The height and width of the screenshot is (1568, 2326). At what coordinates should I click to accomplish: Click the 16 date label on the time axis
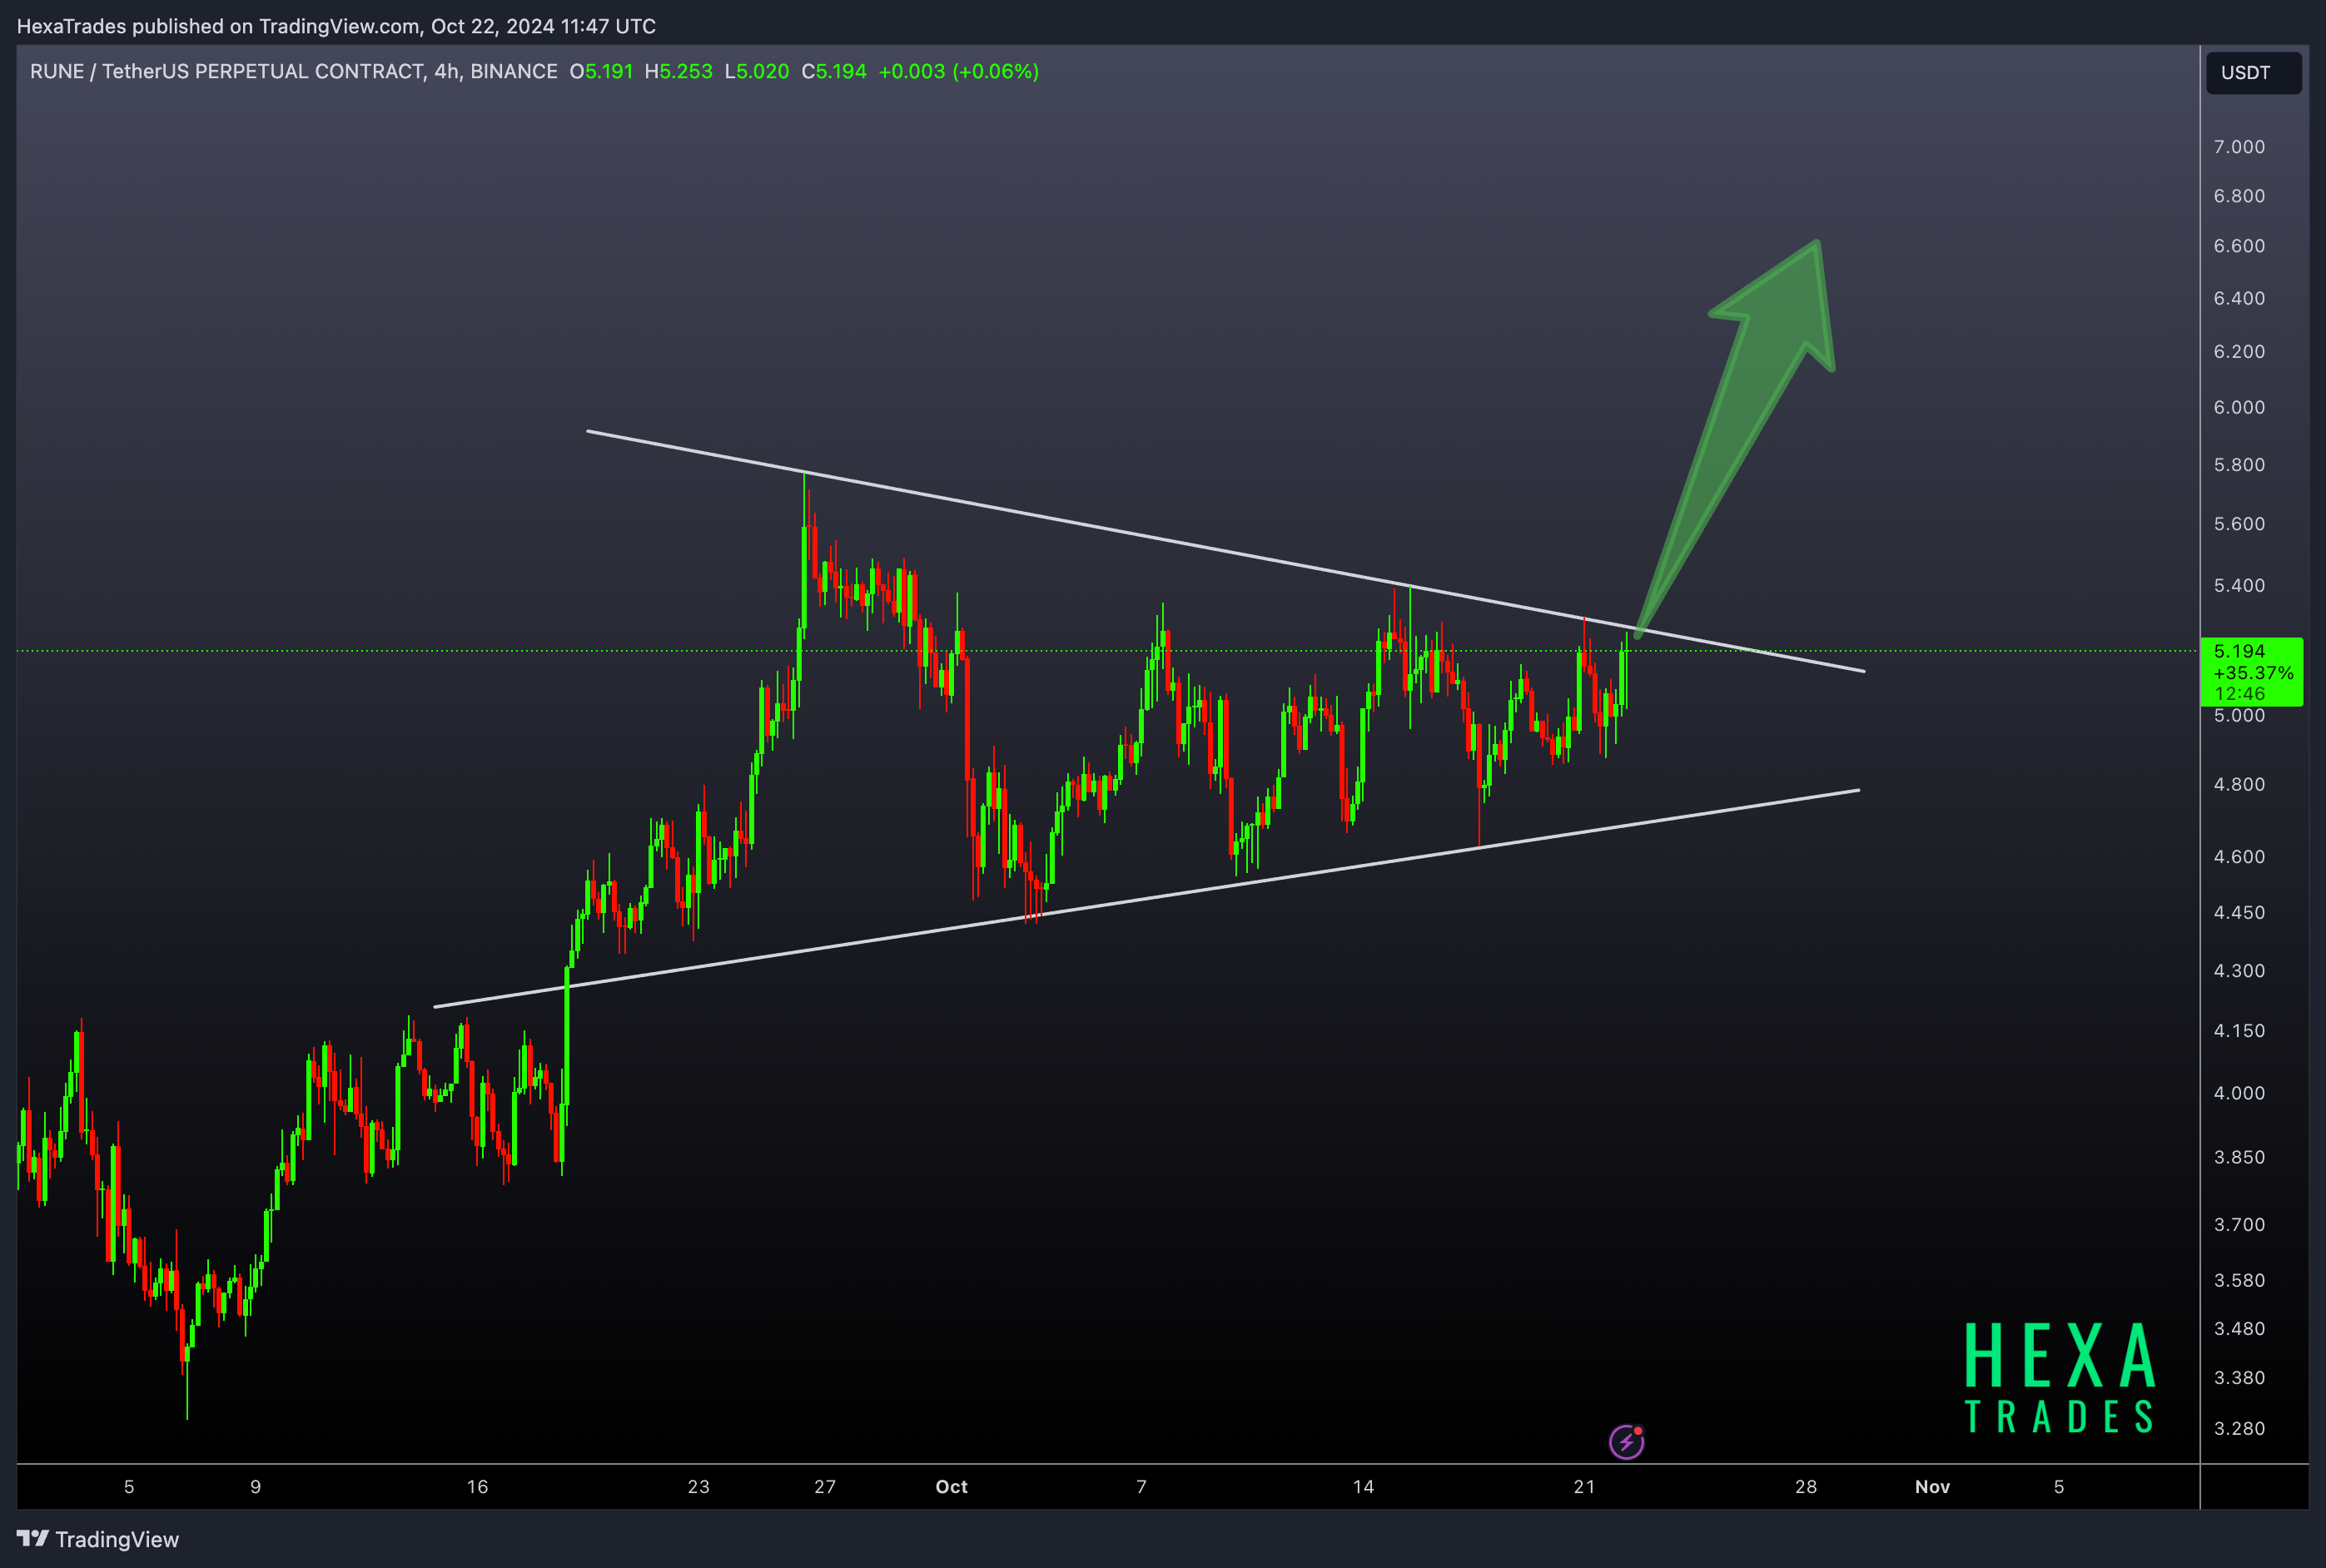[477, 1487]
